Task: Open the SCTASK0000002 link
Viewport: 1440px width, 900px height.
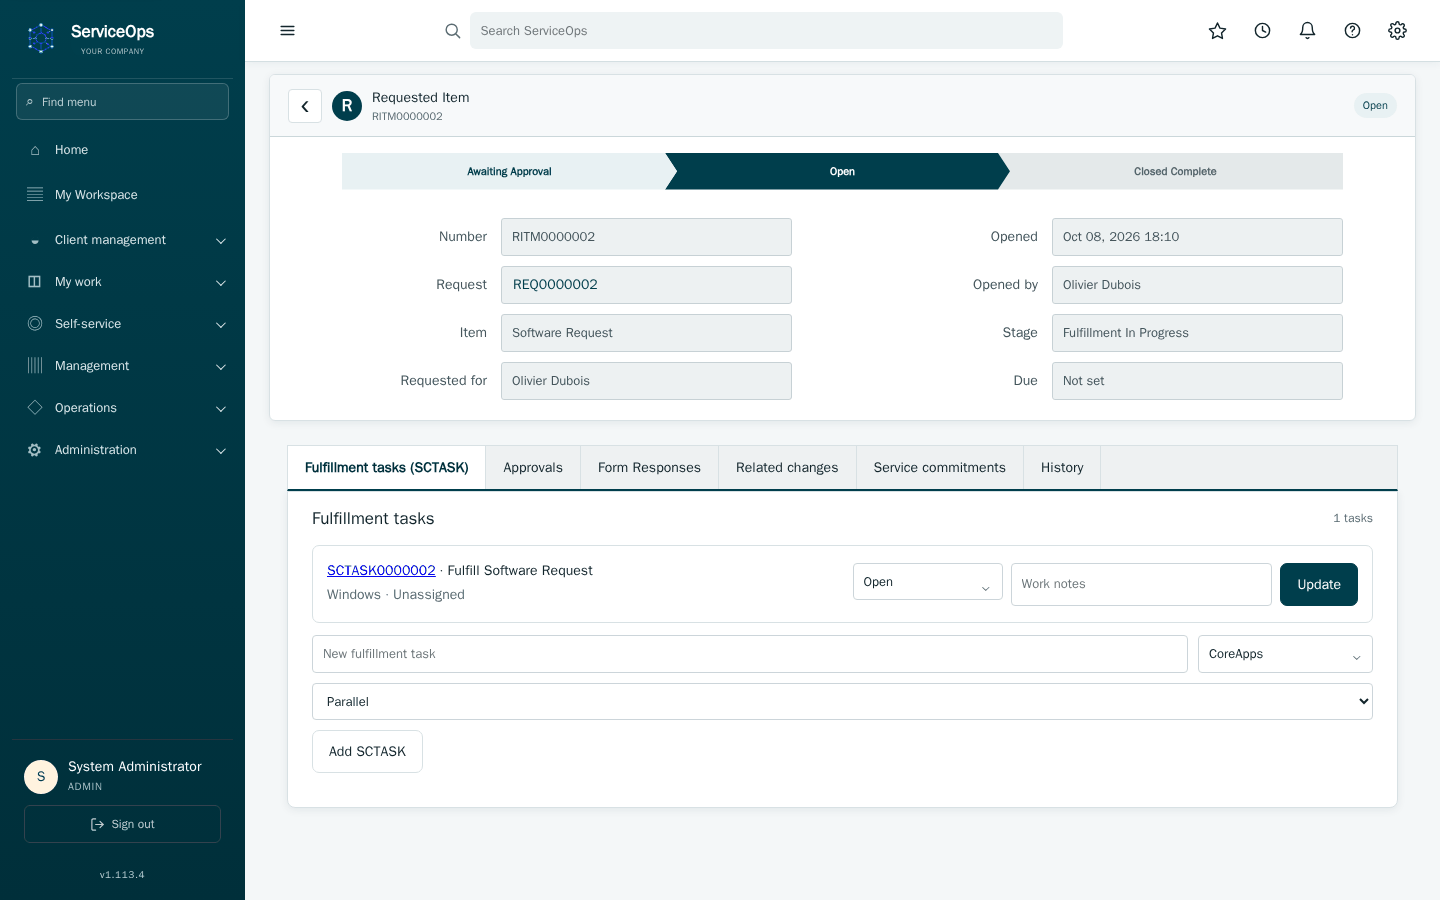Action: click(381, 570)
